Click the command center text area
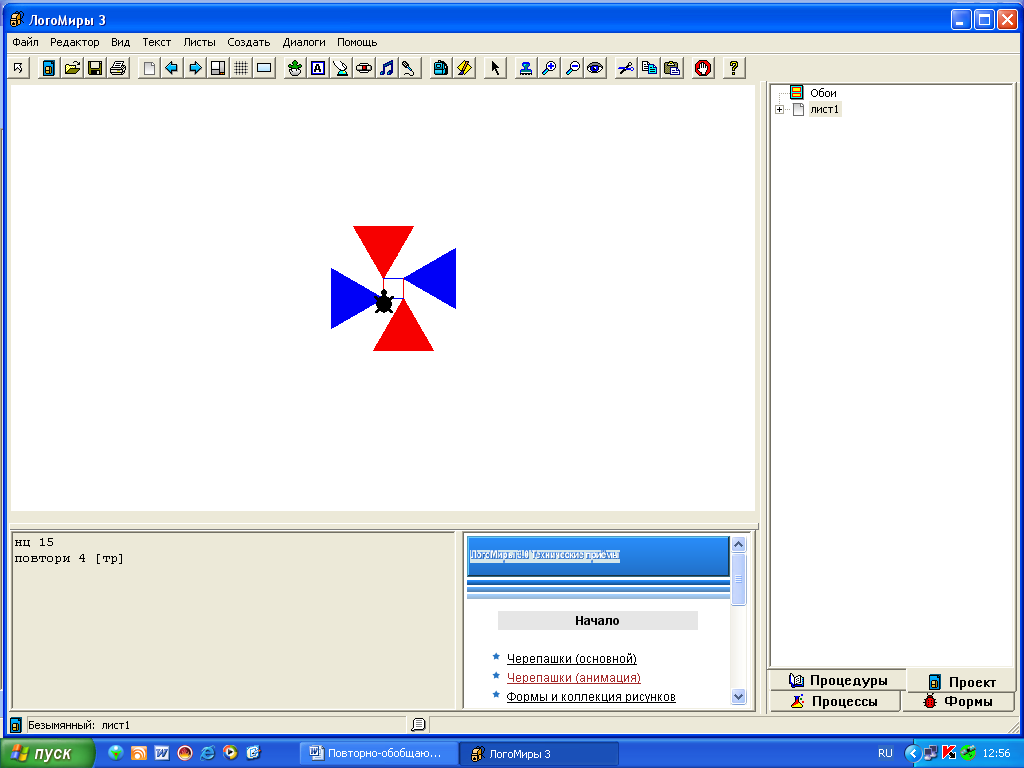The width and height of the screenshot is (1024, 768). [x=233, y=620]
